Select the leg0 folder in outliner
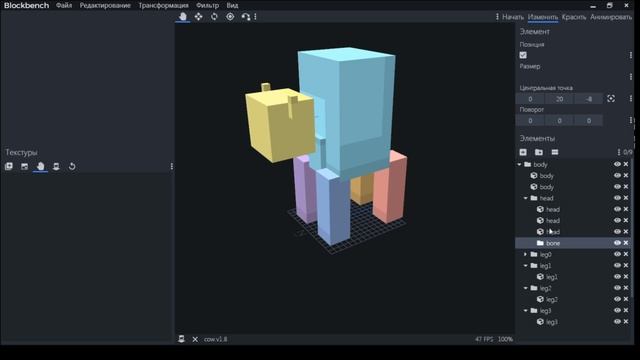The image size is (640, 360). point(573,254)
